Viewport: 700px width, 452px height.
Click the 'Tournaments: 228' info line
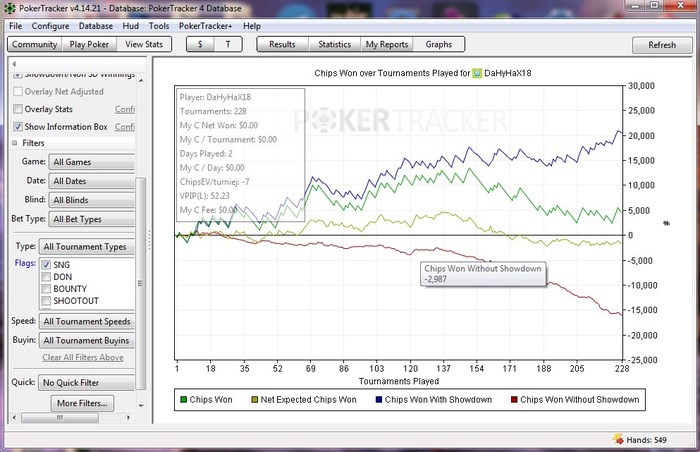pos(213,111)
